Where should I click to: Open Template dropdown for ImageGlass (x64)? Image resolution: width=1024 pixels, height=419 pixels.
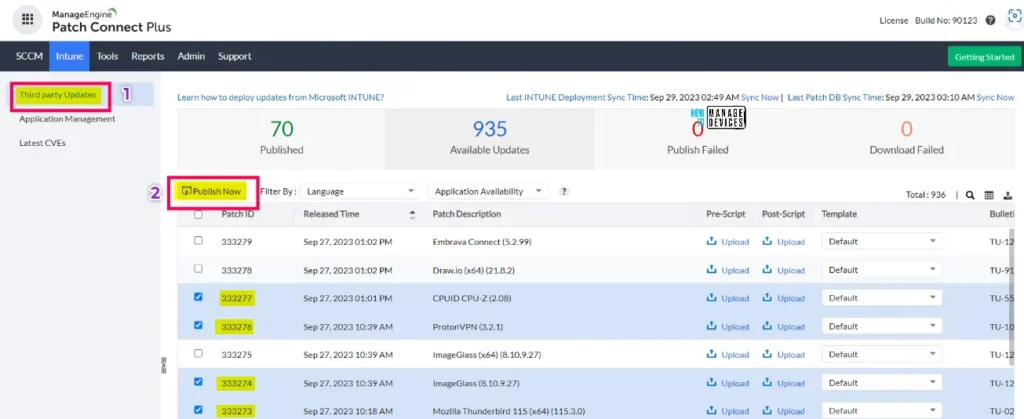click(881, 354)
